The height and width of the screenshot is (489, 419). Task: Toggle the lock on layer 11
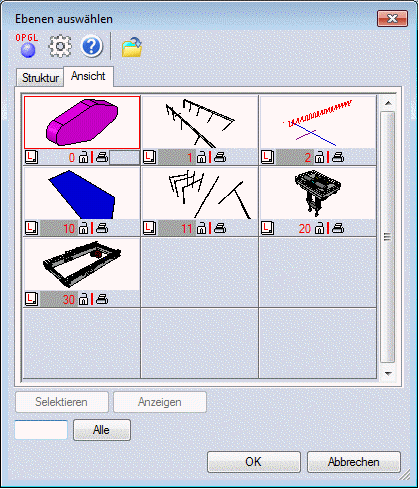(201, 228)
